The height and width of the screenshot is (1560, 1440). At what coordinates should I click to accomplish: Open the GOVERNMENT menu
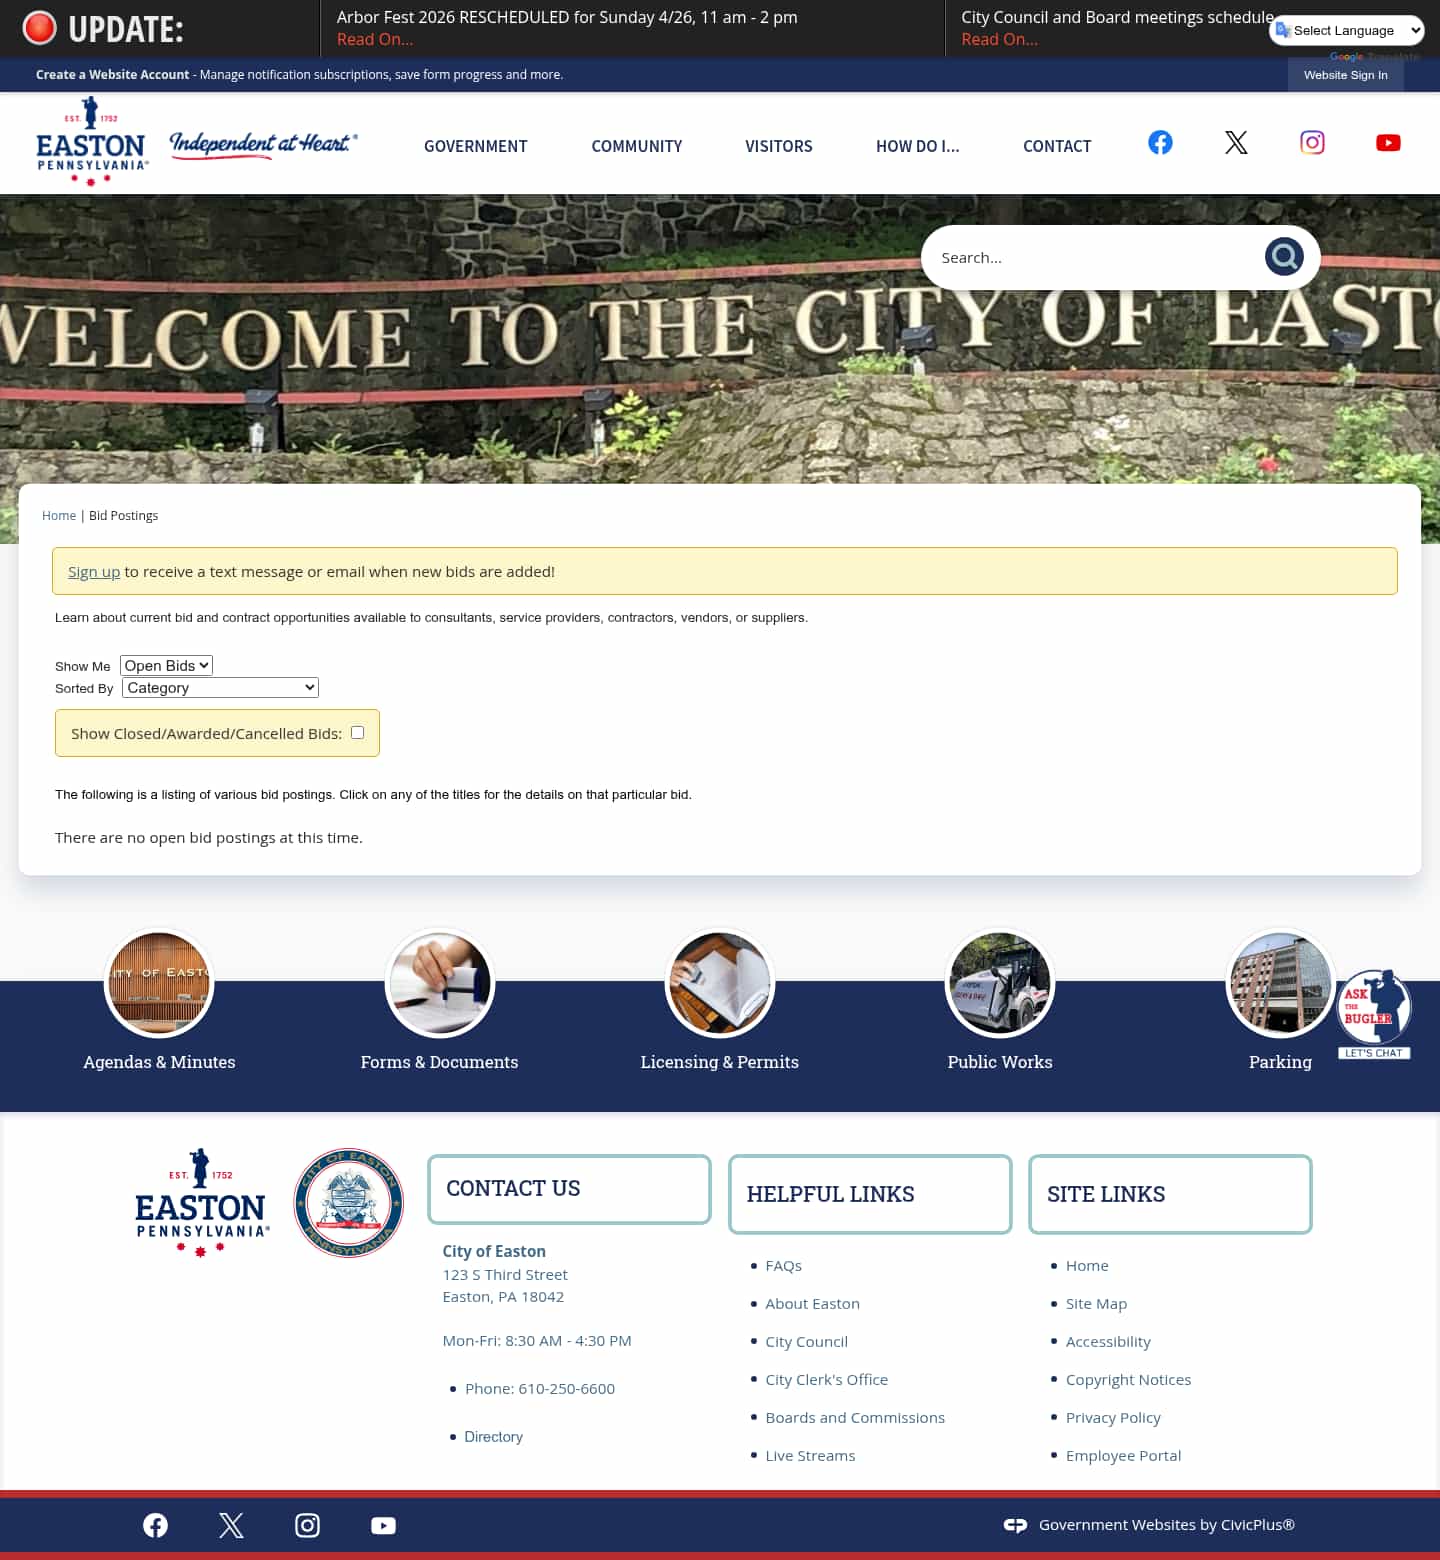pos(475,146)
